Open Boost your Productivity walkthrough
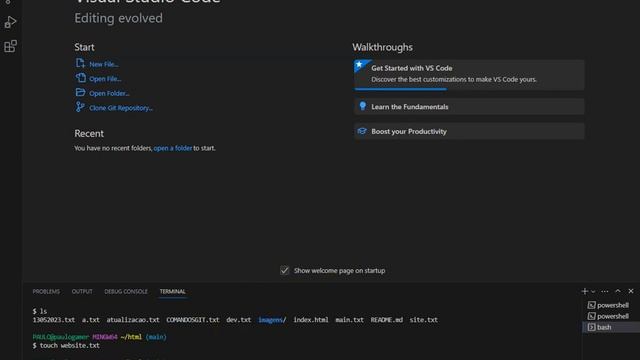The width and height of the screenshot is (640, 360). tap(469, 131)
